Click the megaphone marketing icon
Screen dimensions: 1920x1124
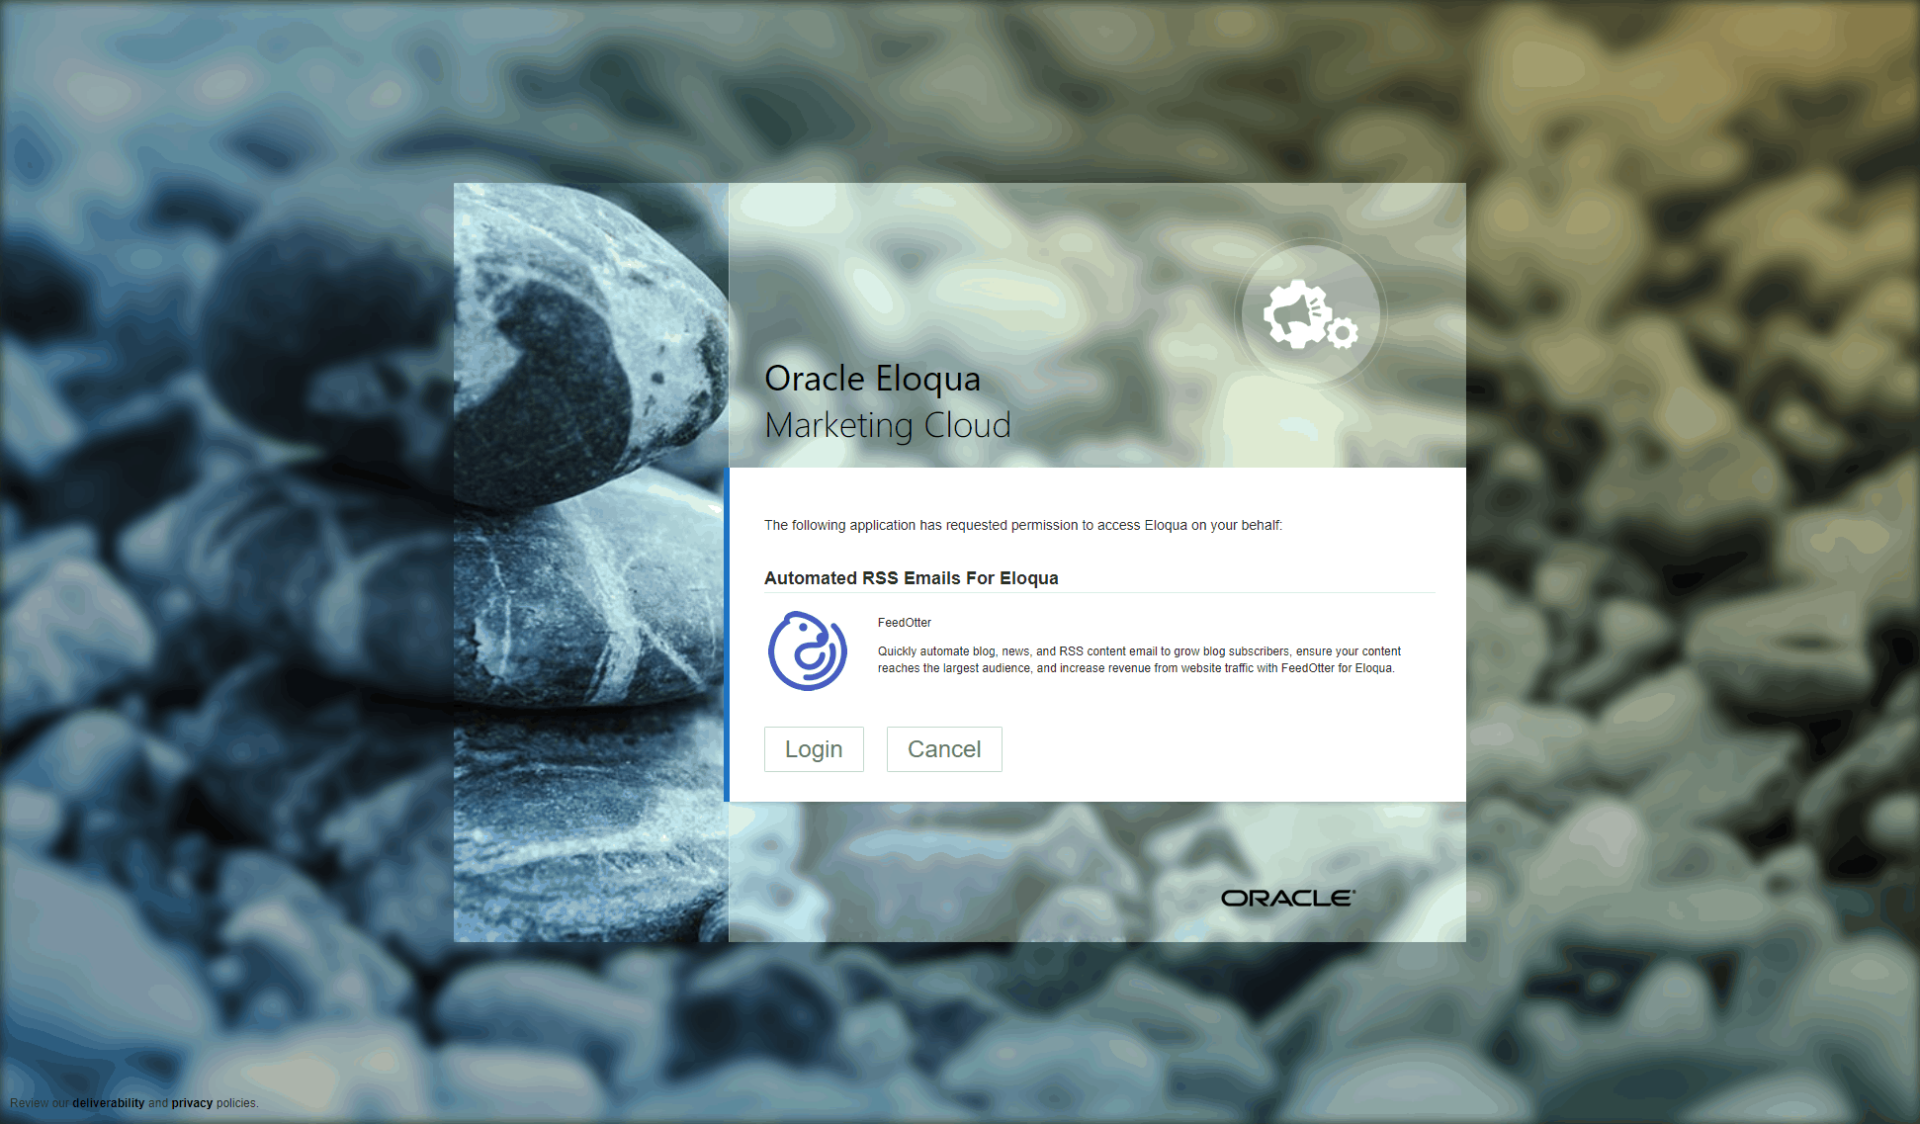coord(1296,313)
